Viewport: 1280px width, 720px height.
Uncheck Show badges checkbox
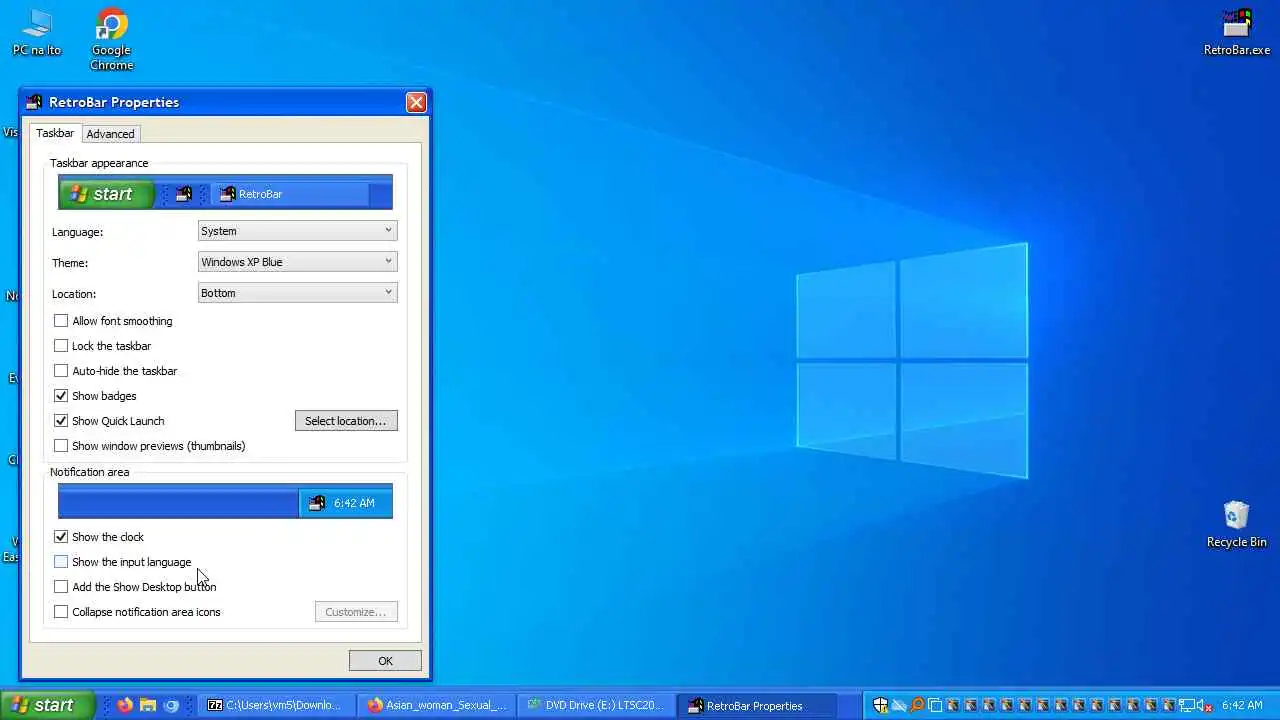click(x=61, y=396)
